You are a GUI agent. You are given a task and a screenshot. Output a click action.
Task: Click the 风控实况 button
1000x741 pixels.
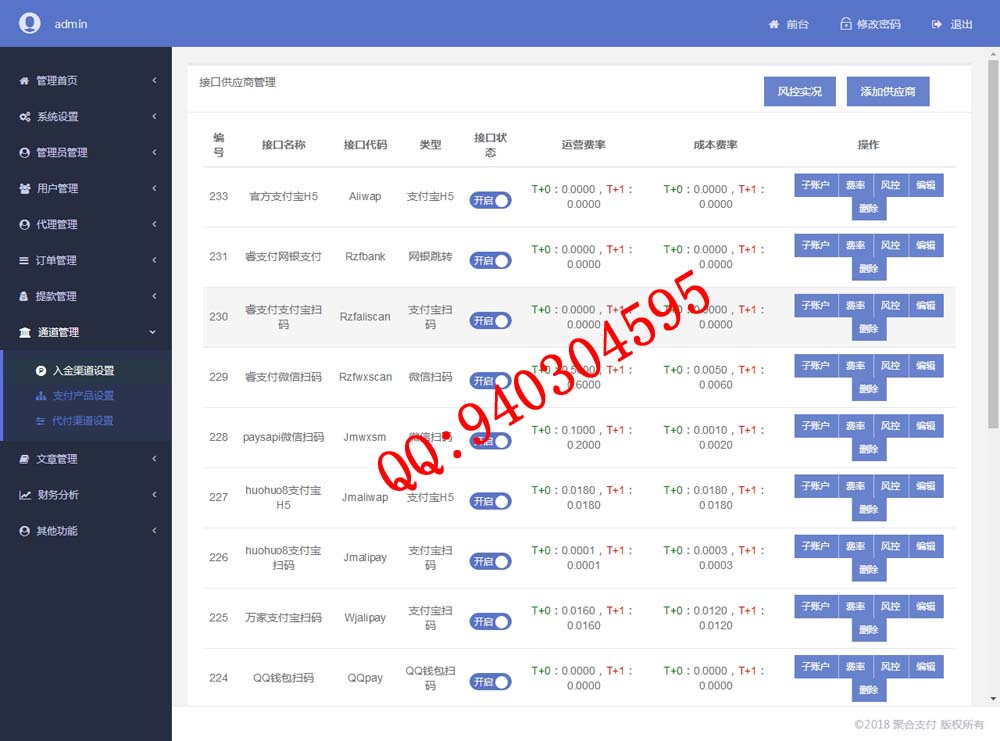pyautogui.click(x=800, y=91)
